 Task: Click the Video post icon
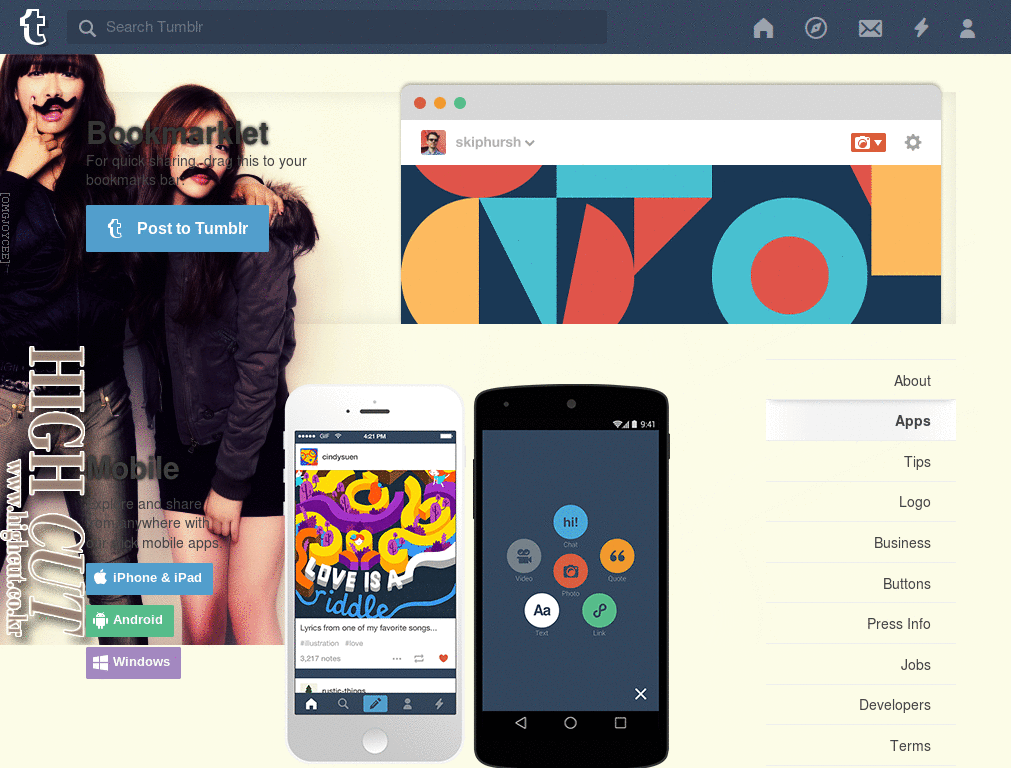(x=524, y=556)
